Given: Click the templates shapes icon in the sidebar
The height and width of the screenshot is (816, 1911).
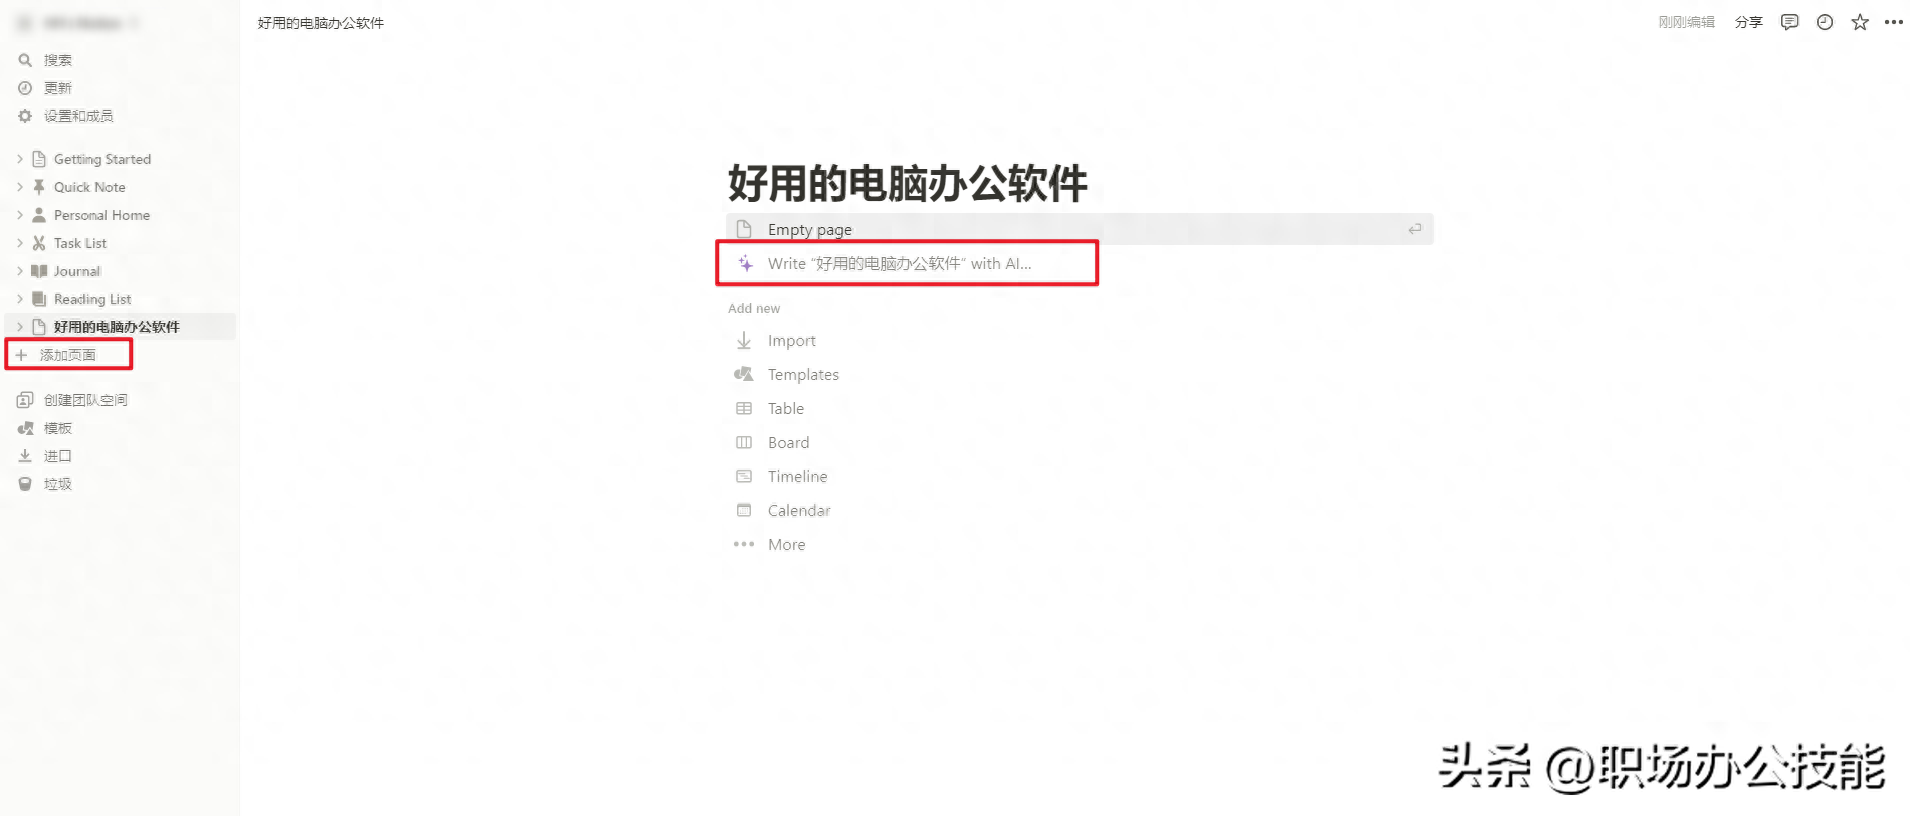Looking at the screenshot, I should [x=25, y=428].
